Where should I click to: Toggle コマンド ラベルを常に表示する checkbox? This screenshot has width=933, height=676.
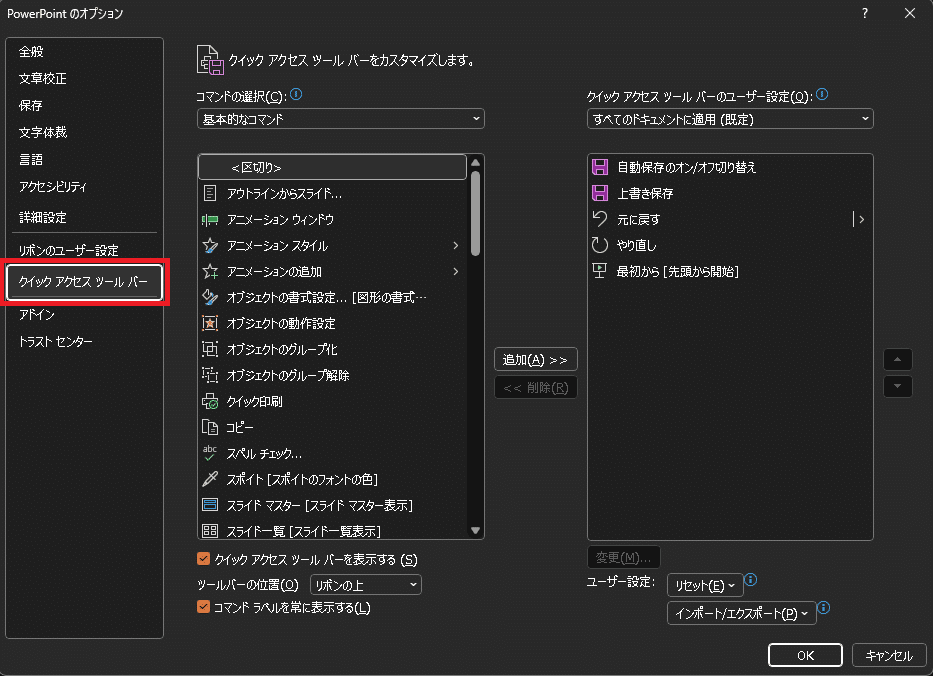203,607
